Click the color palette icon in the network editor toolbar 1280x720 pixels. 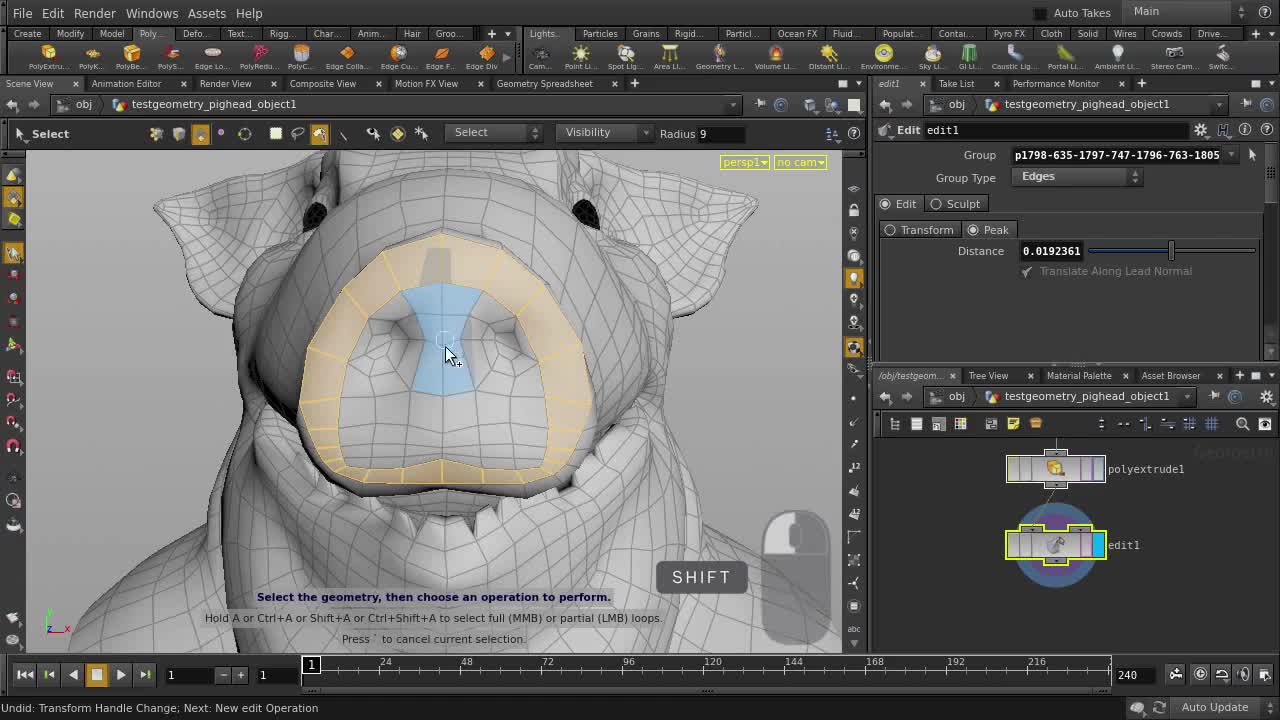pos(960,423)
